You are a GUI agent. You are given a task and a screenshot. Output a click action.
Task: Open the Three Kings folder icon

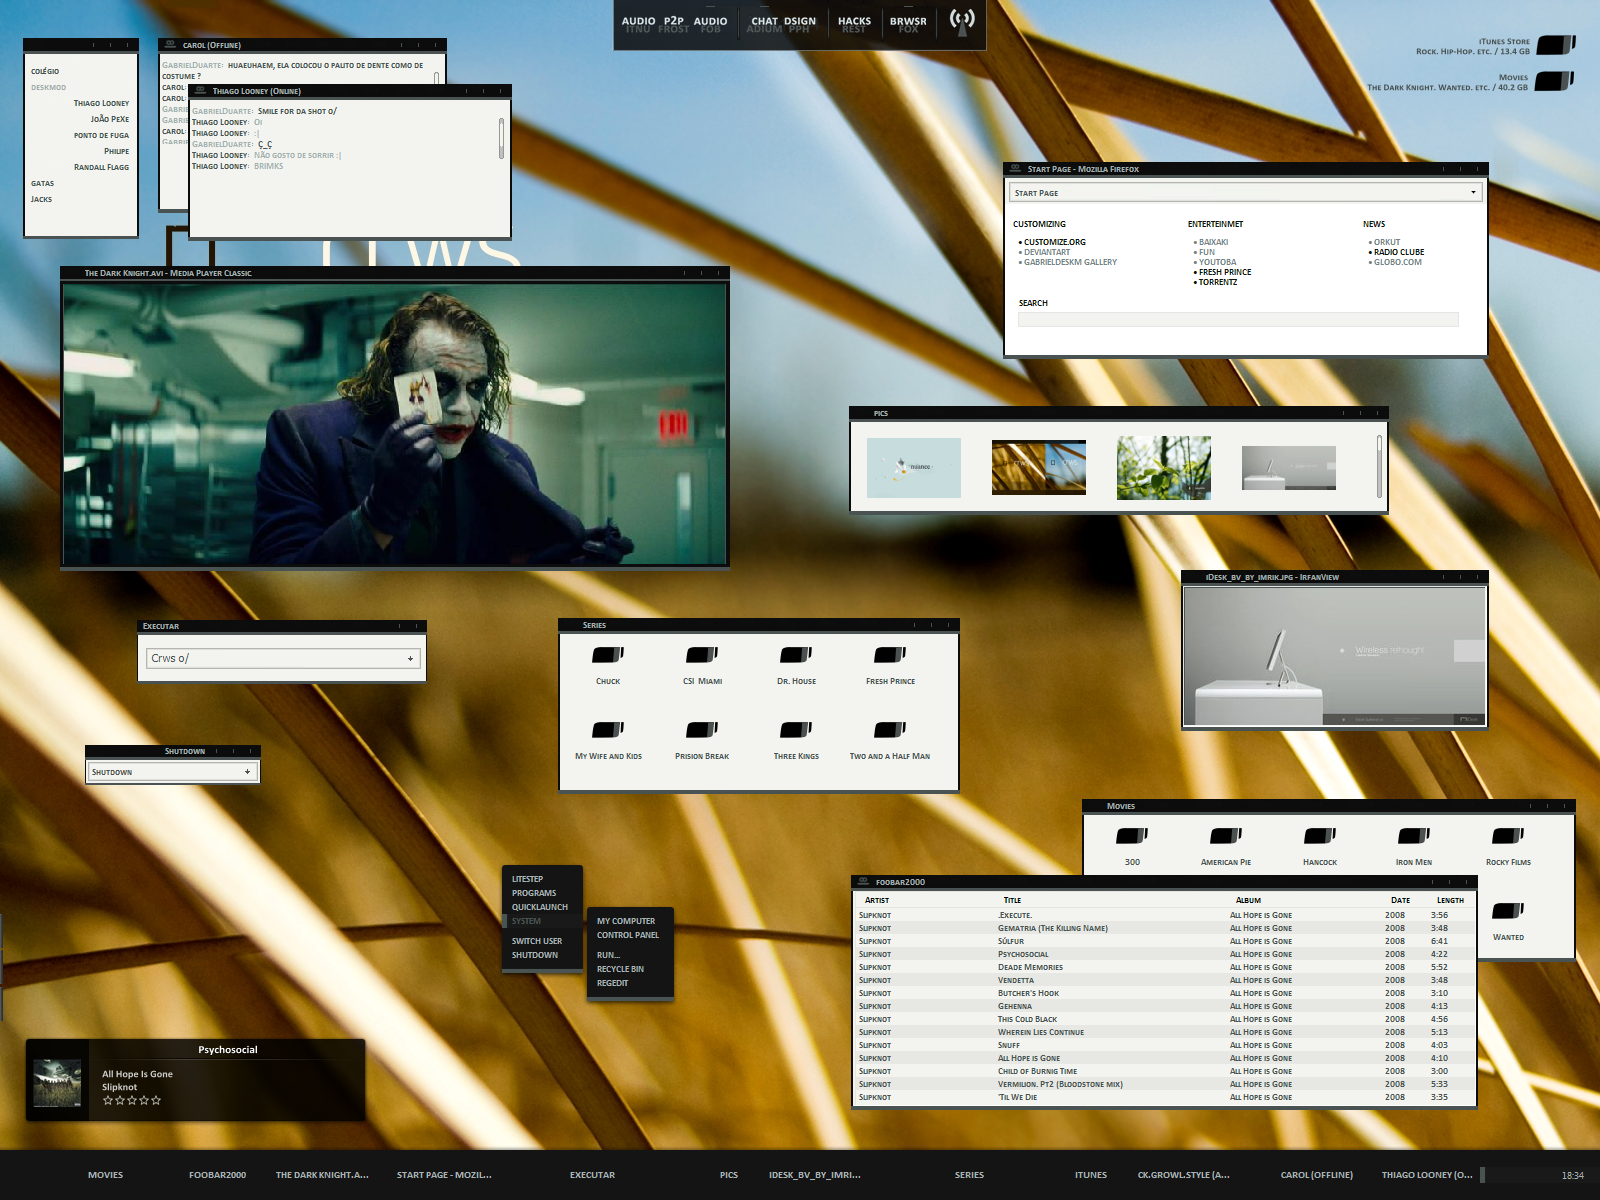click(x=796, y=730)
